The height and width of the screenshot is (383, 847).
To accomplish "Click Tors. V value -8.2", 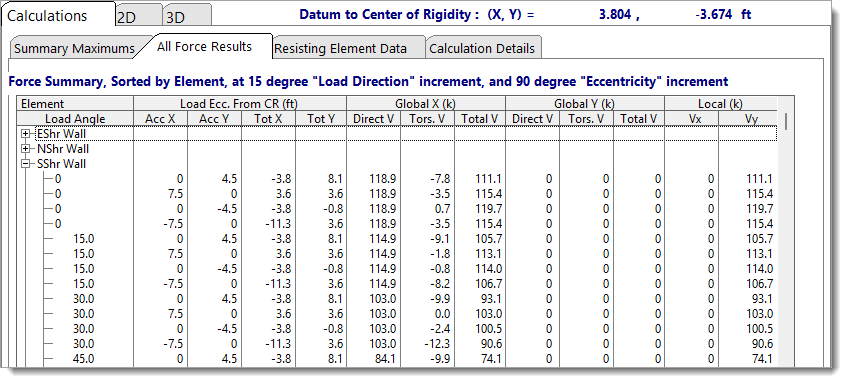I will click(440, 284).
